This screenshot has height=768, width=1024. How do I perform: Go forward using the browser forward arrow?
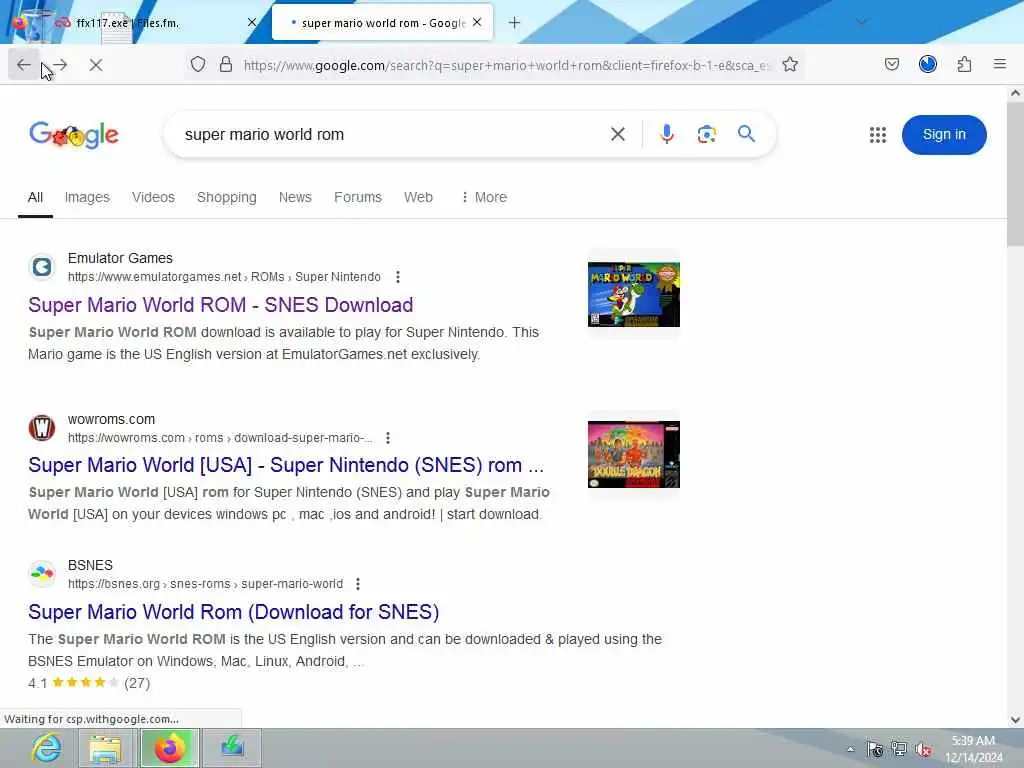pos(60,65)
